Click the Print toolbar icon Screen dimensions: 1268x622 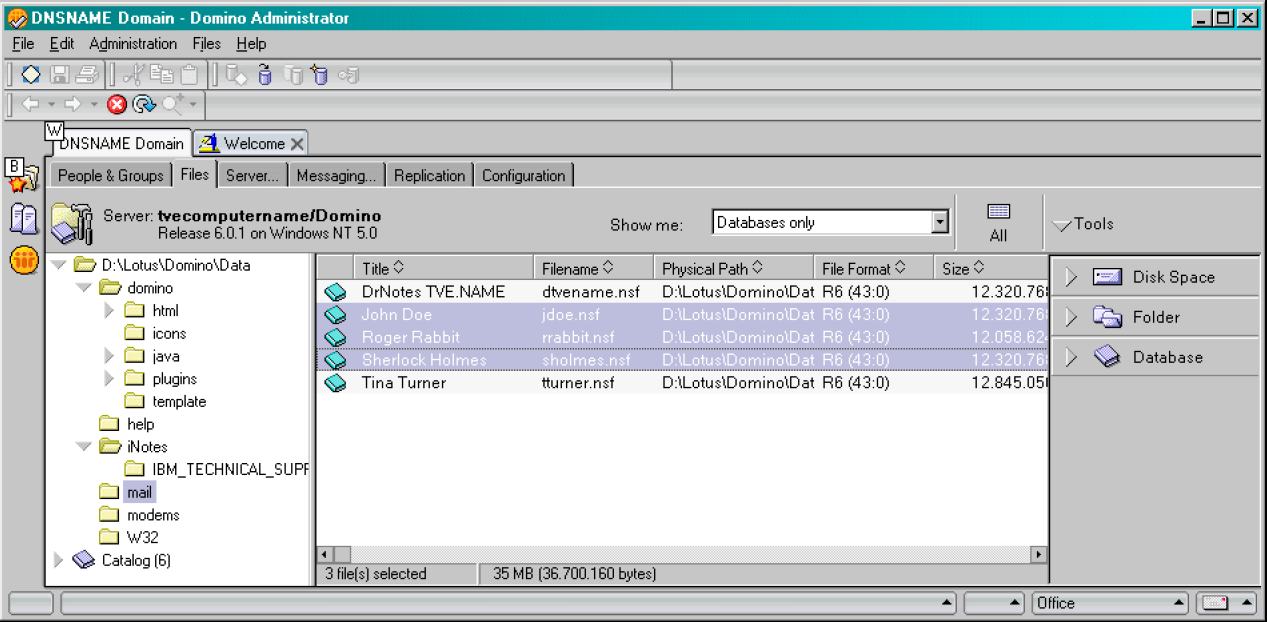point(86,74)
